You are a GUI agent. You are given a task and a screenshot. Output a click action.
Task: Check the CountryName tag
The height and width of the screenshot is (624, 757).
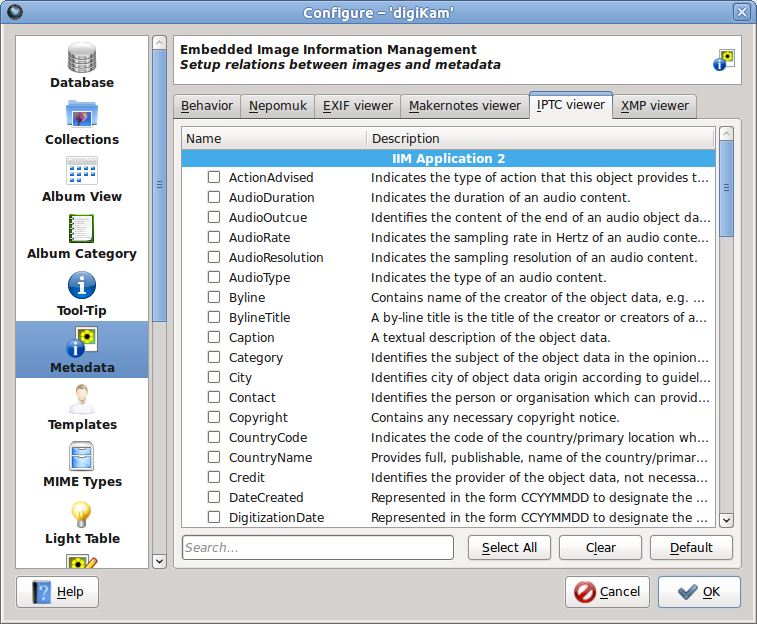pyautogui.click(x=214, y=457)
